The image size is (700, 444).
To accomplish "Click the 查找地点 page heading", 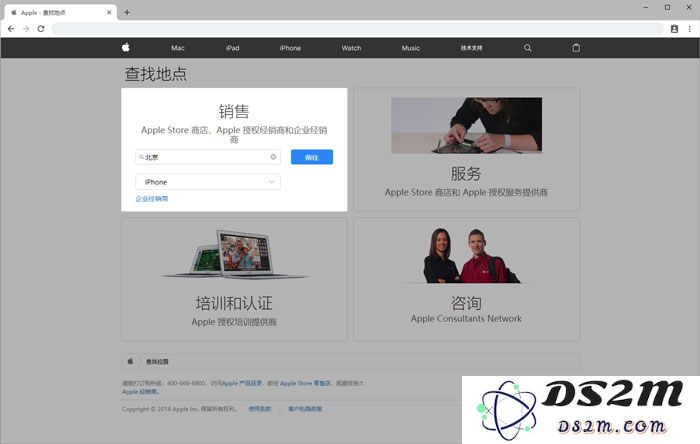I will point(155,74).
